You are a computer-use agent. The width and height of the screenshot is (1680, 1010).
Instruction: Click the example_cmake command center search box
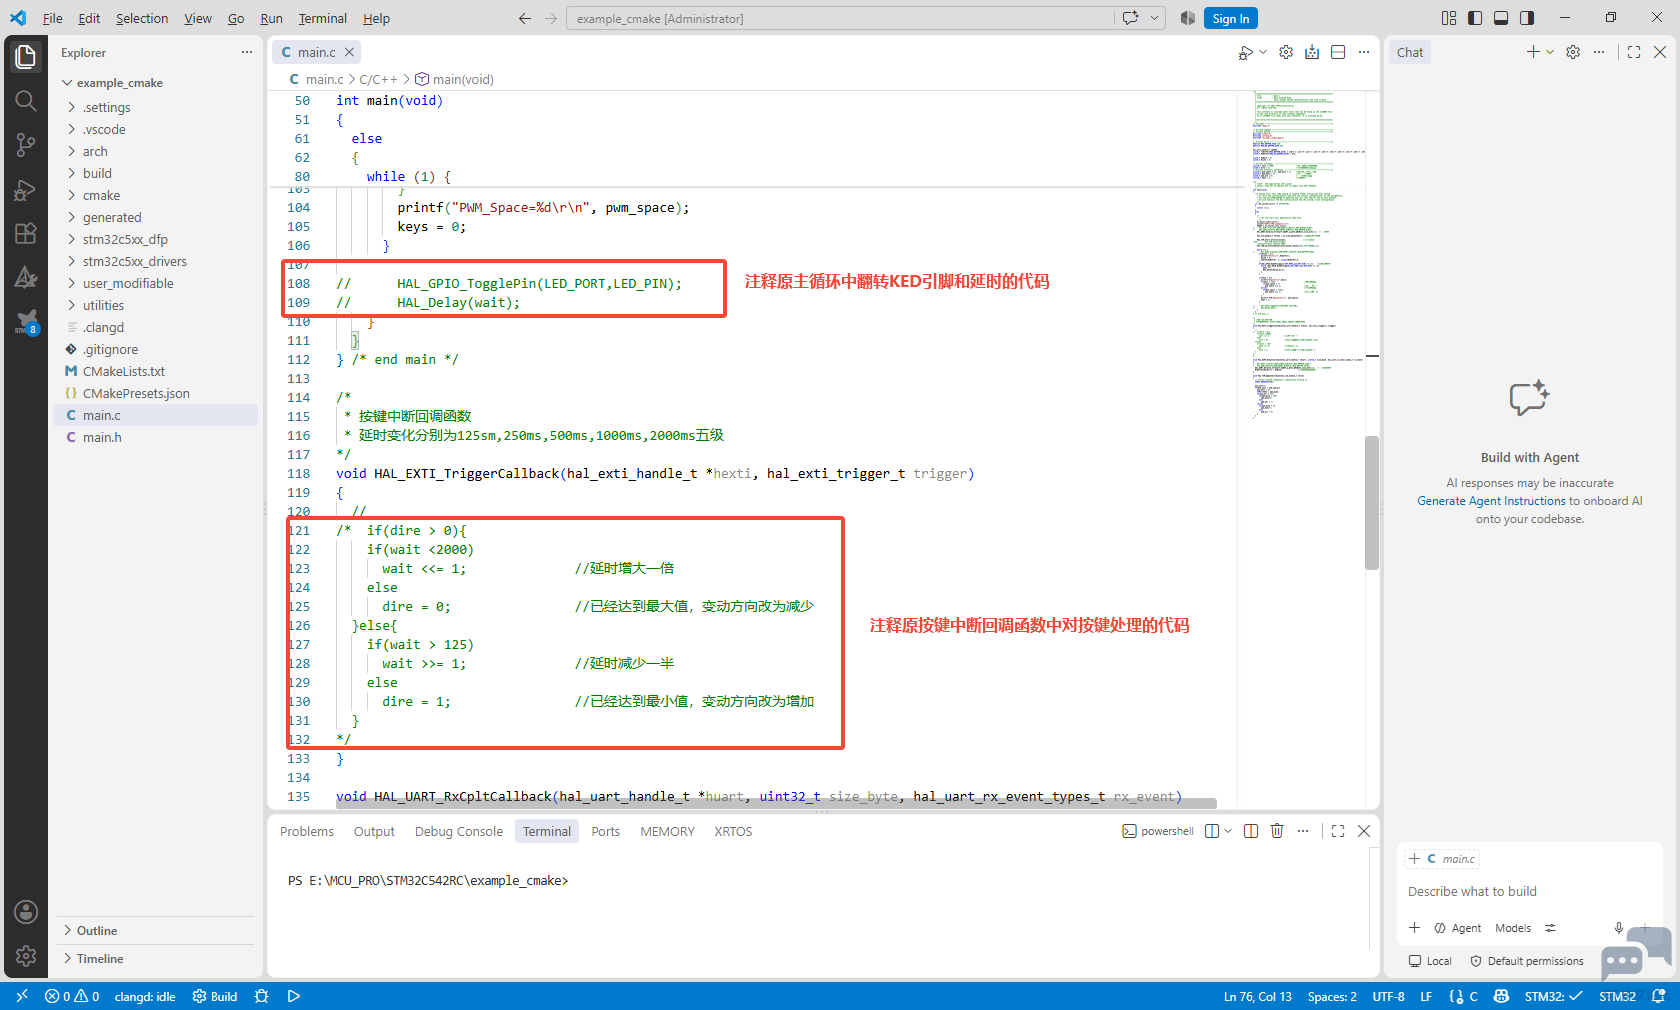[x=840, y=18]
